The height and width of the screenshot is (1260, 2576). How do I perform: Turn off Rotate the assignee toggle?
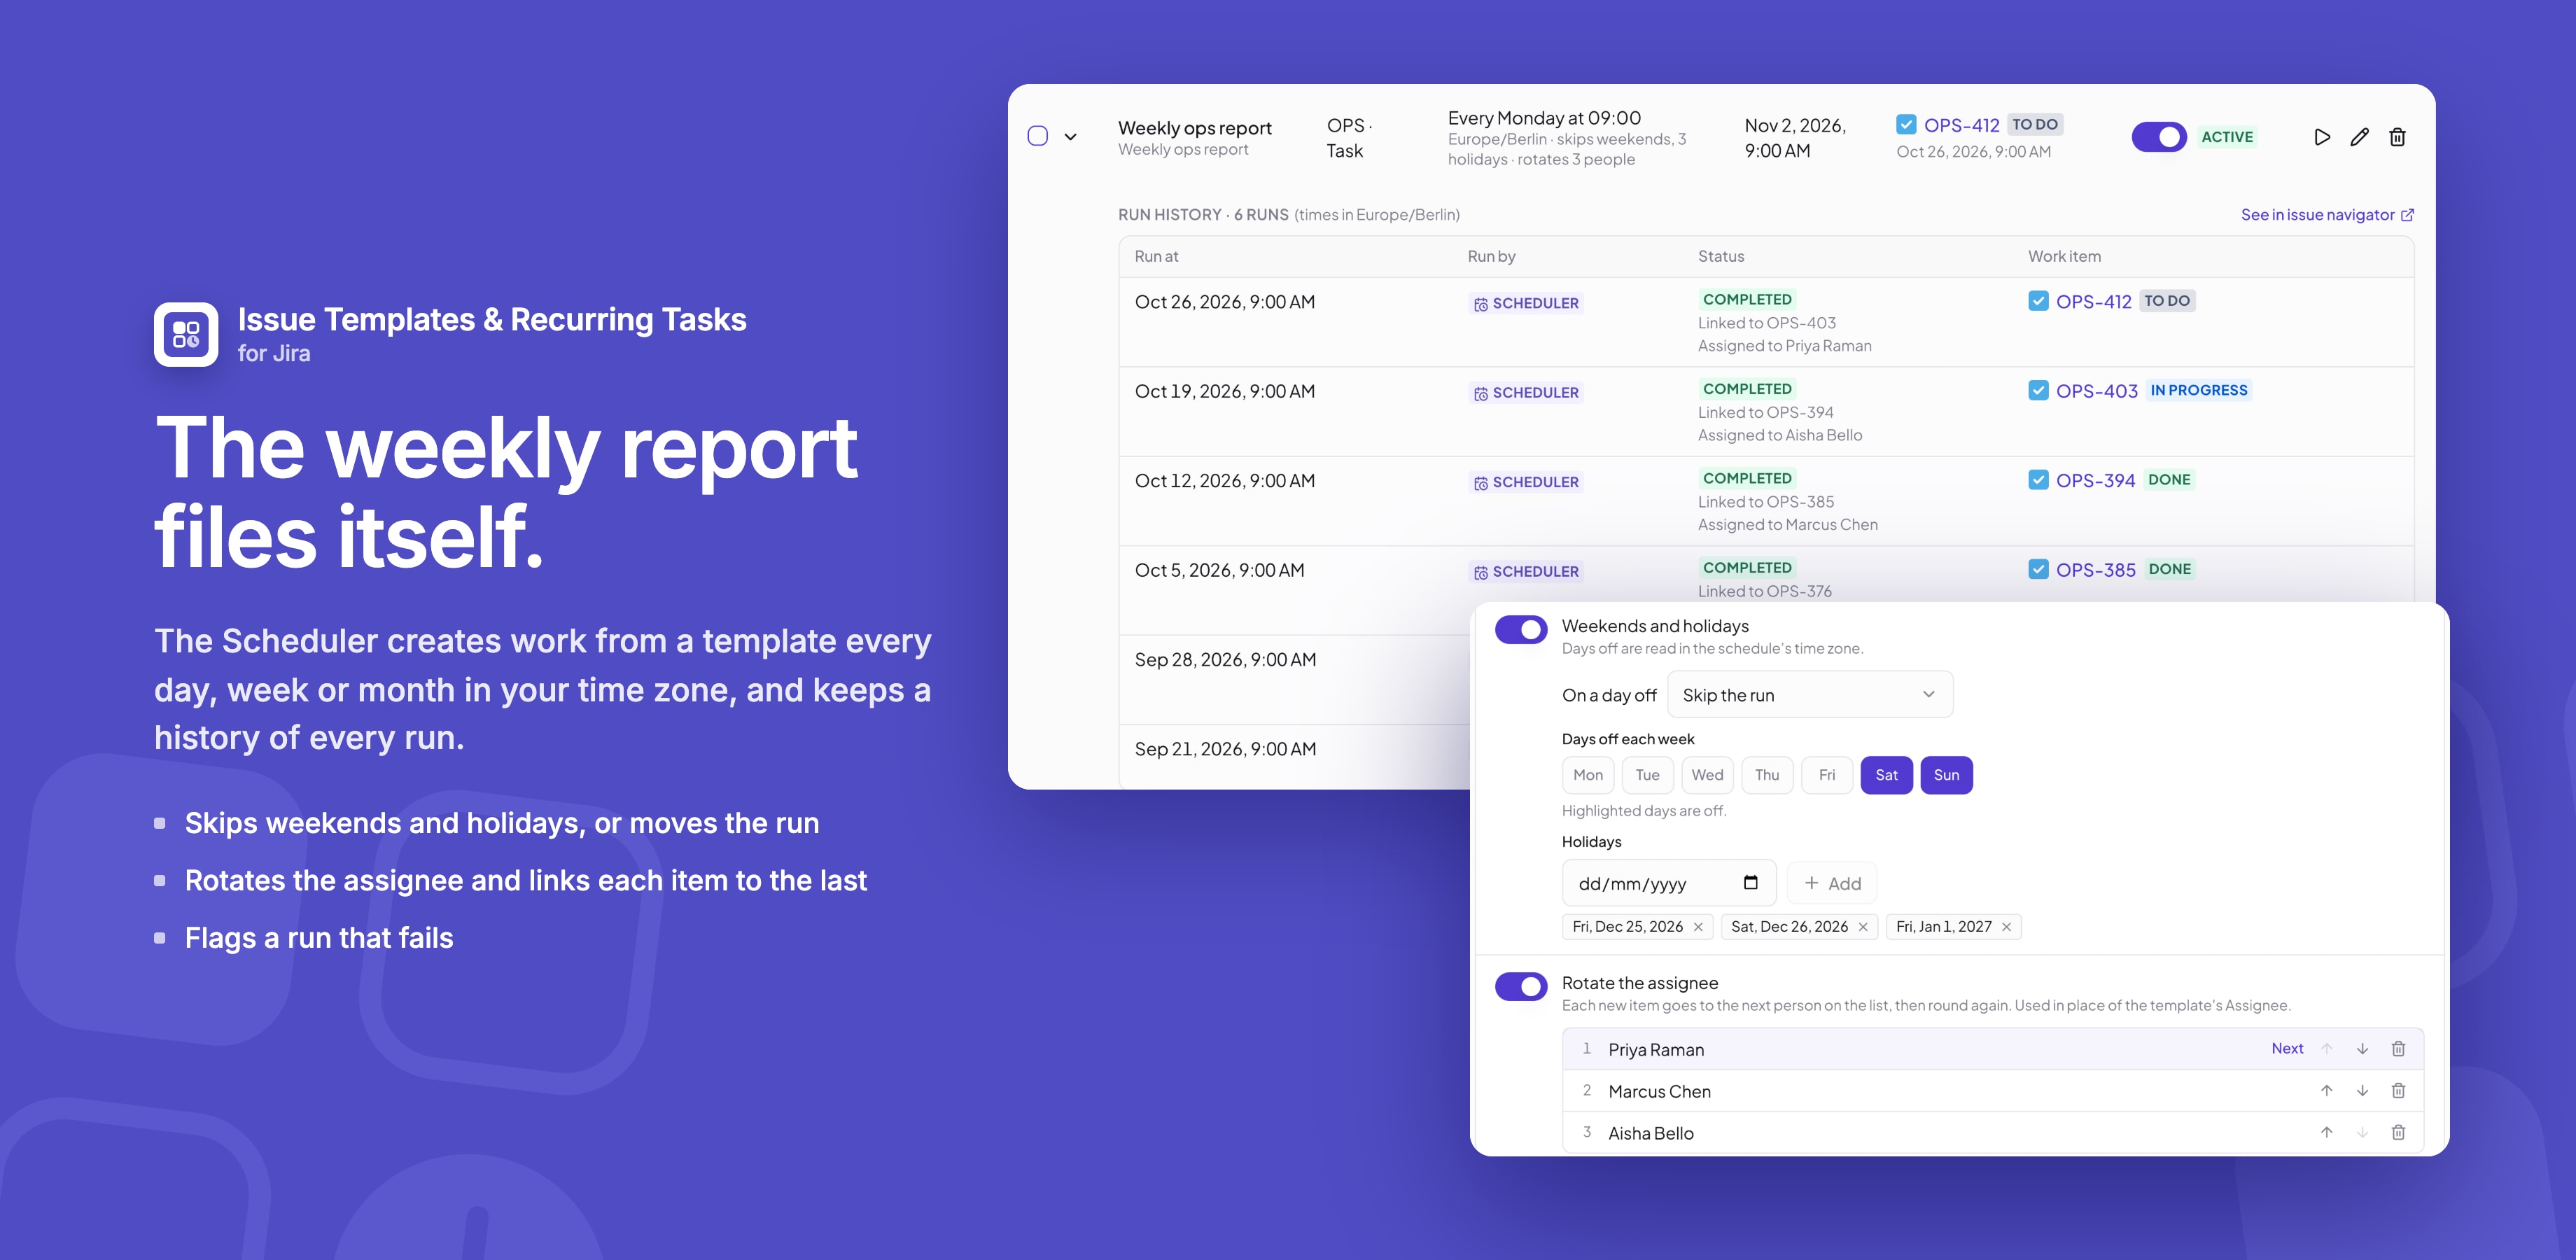coord(1521,987)
